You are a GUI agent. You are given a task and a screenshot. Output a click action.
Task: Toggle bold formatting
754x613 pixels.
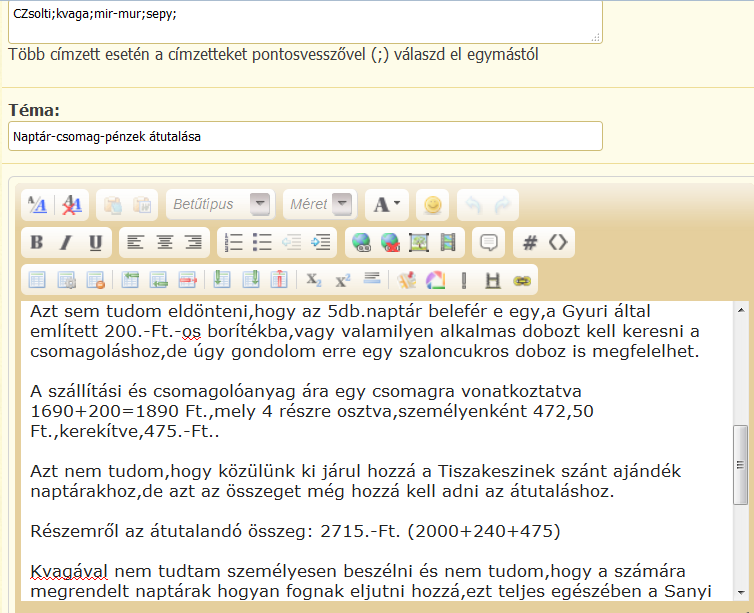37,242
